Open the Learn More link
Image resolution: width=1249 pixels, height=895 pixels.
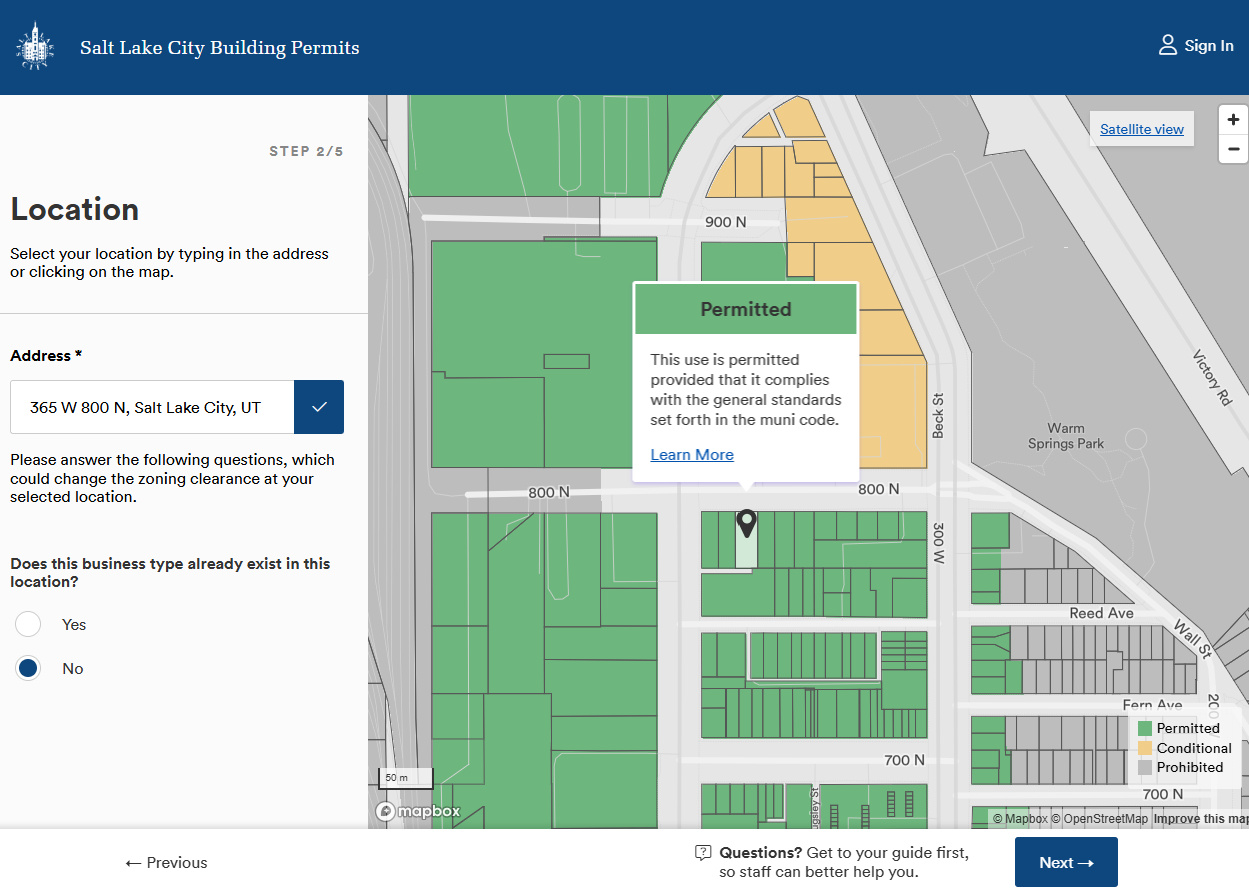click(x=692, y=454)
